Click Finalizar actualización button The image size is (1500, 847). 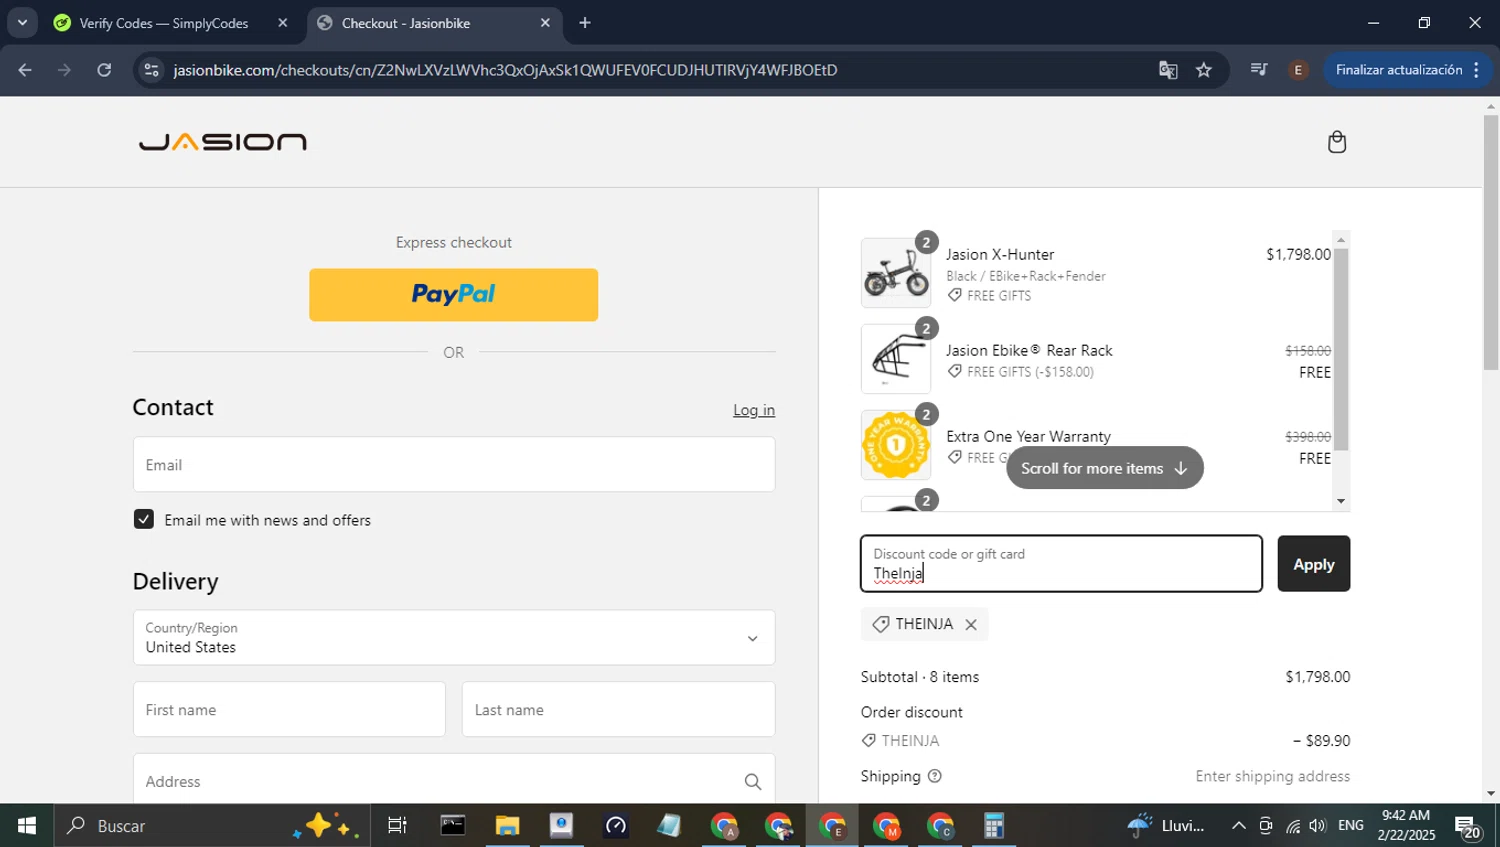tap(1399, 70)
